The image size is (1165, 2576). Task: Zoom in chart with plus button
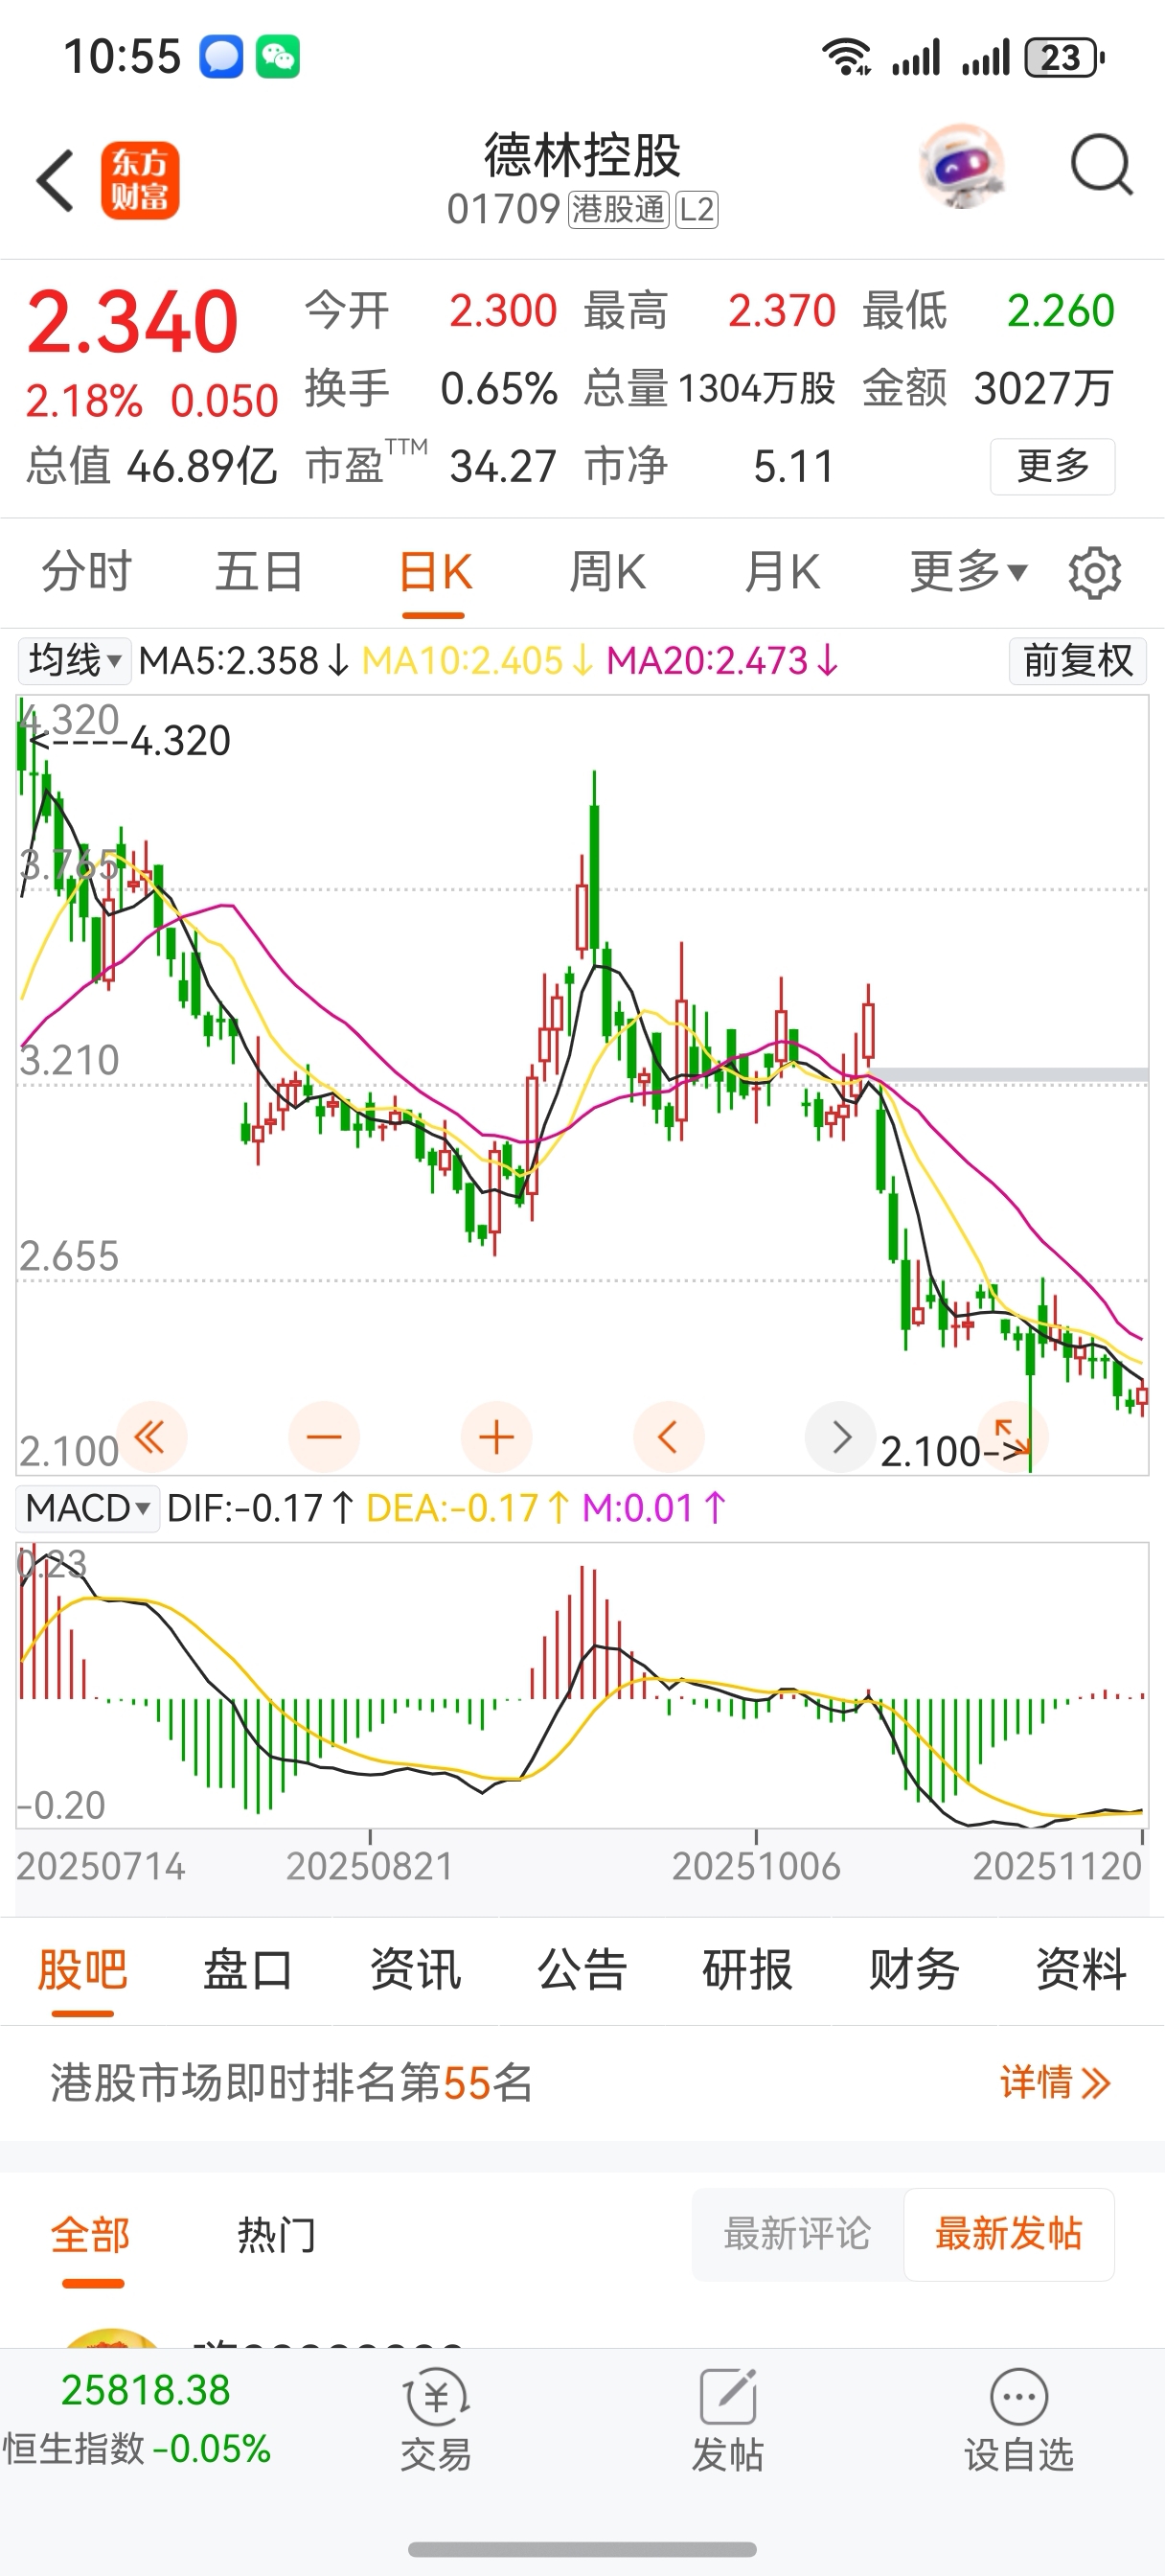[496, 1438]
